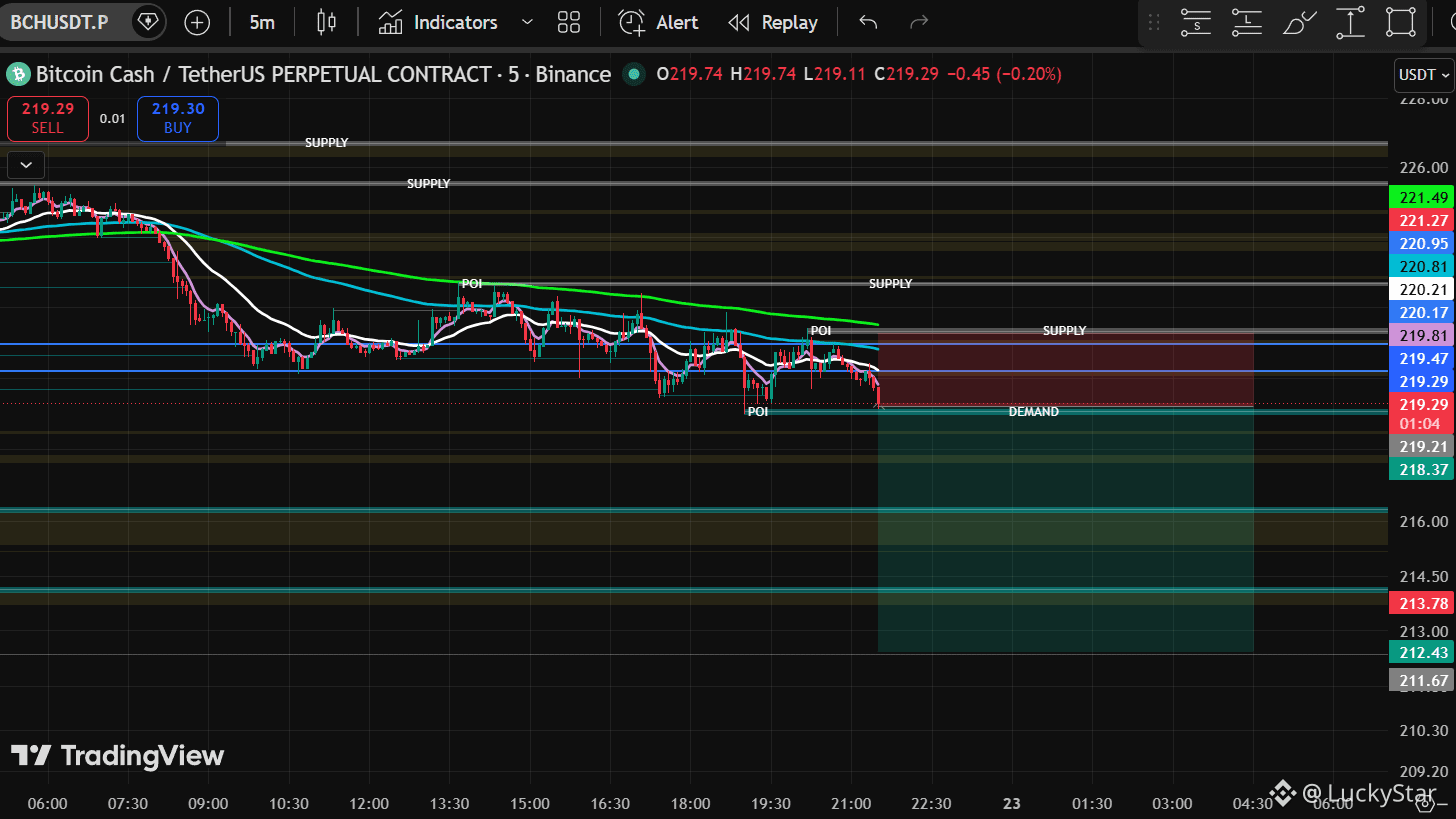Click the diamond icon beside the symbol name
The image size is (1456, 819).
(148, 22)
